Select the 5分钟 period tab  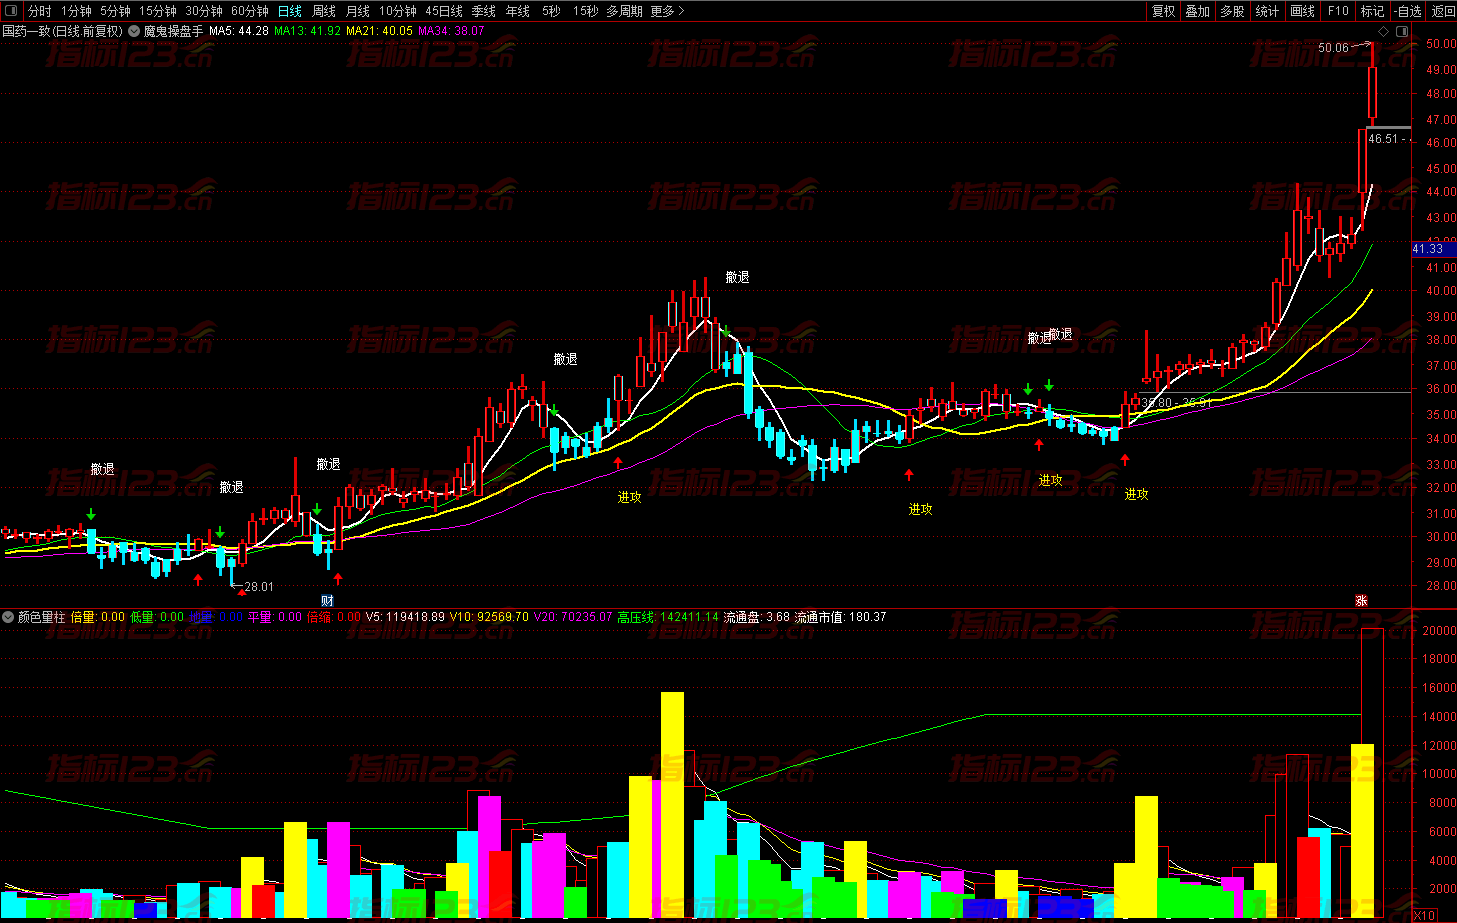[x=115, y=11]
